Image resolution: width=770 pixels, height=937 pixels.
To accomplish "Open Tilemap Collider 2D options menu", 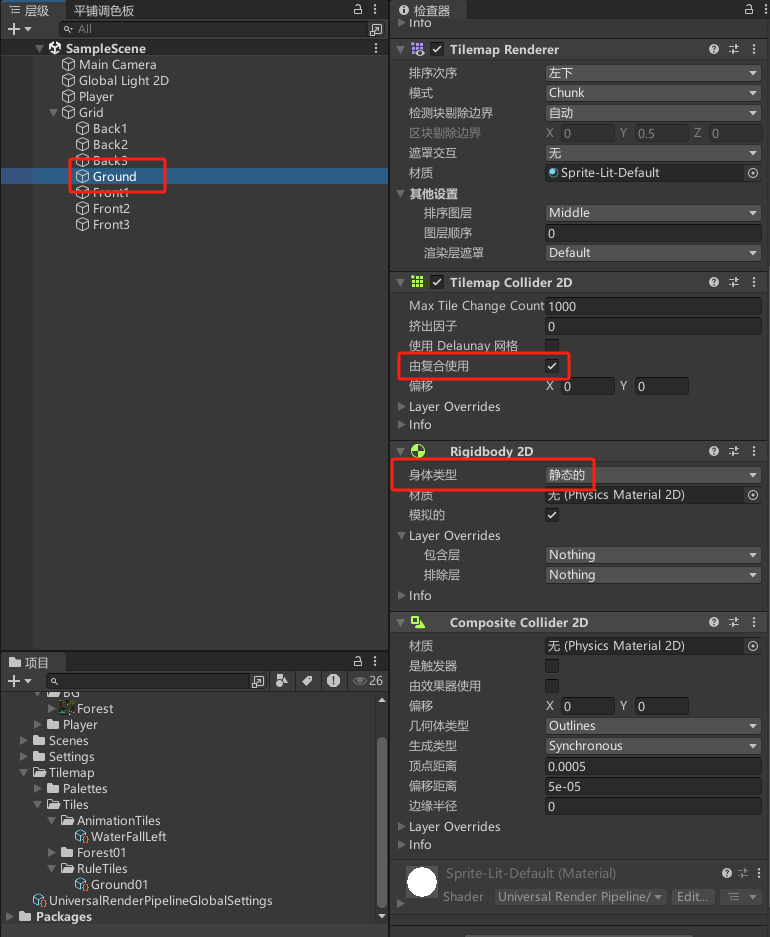I will [754, 282].
